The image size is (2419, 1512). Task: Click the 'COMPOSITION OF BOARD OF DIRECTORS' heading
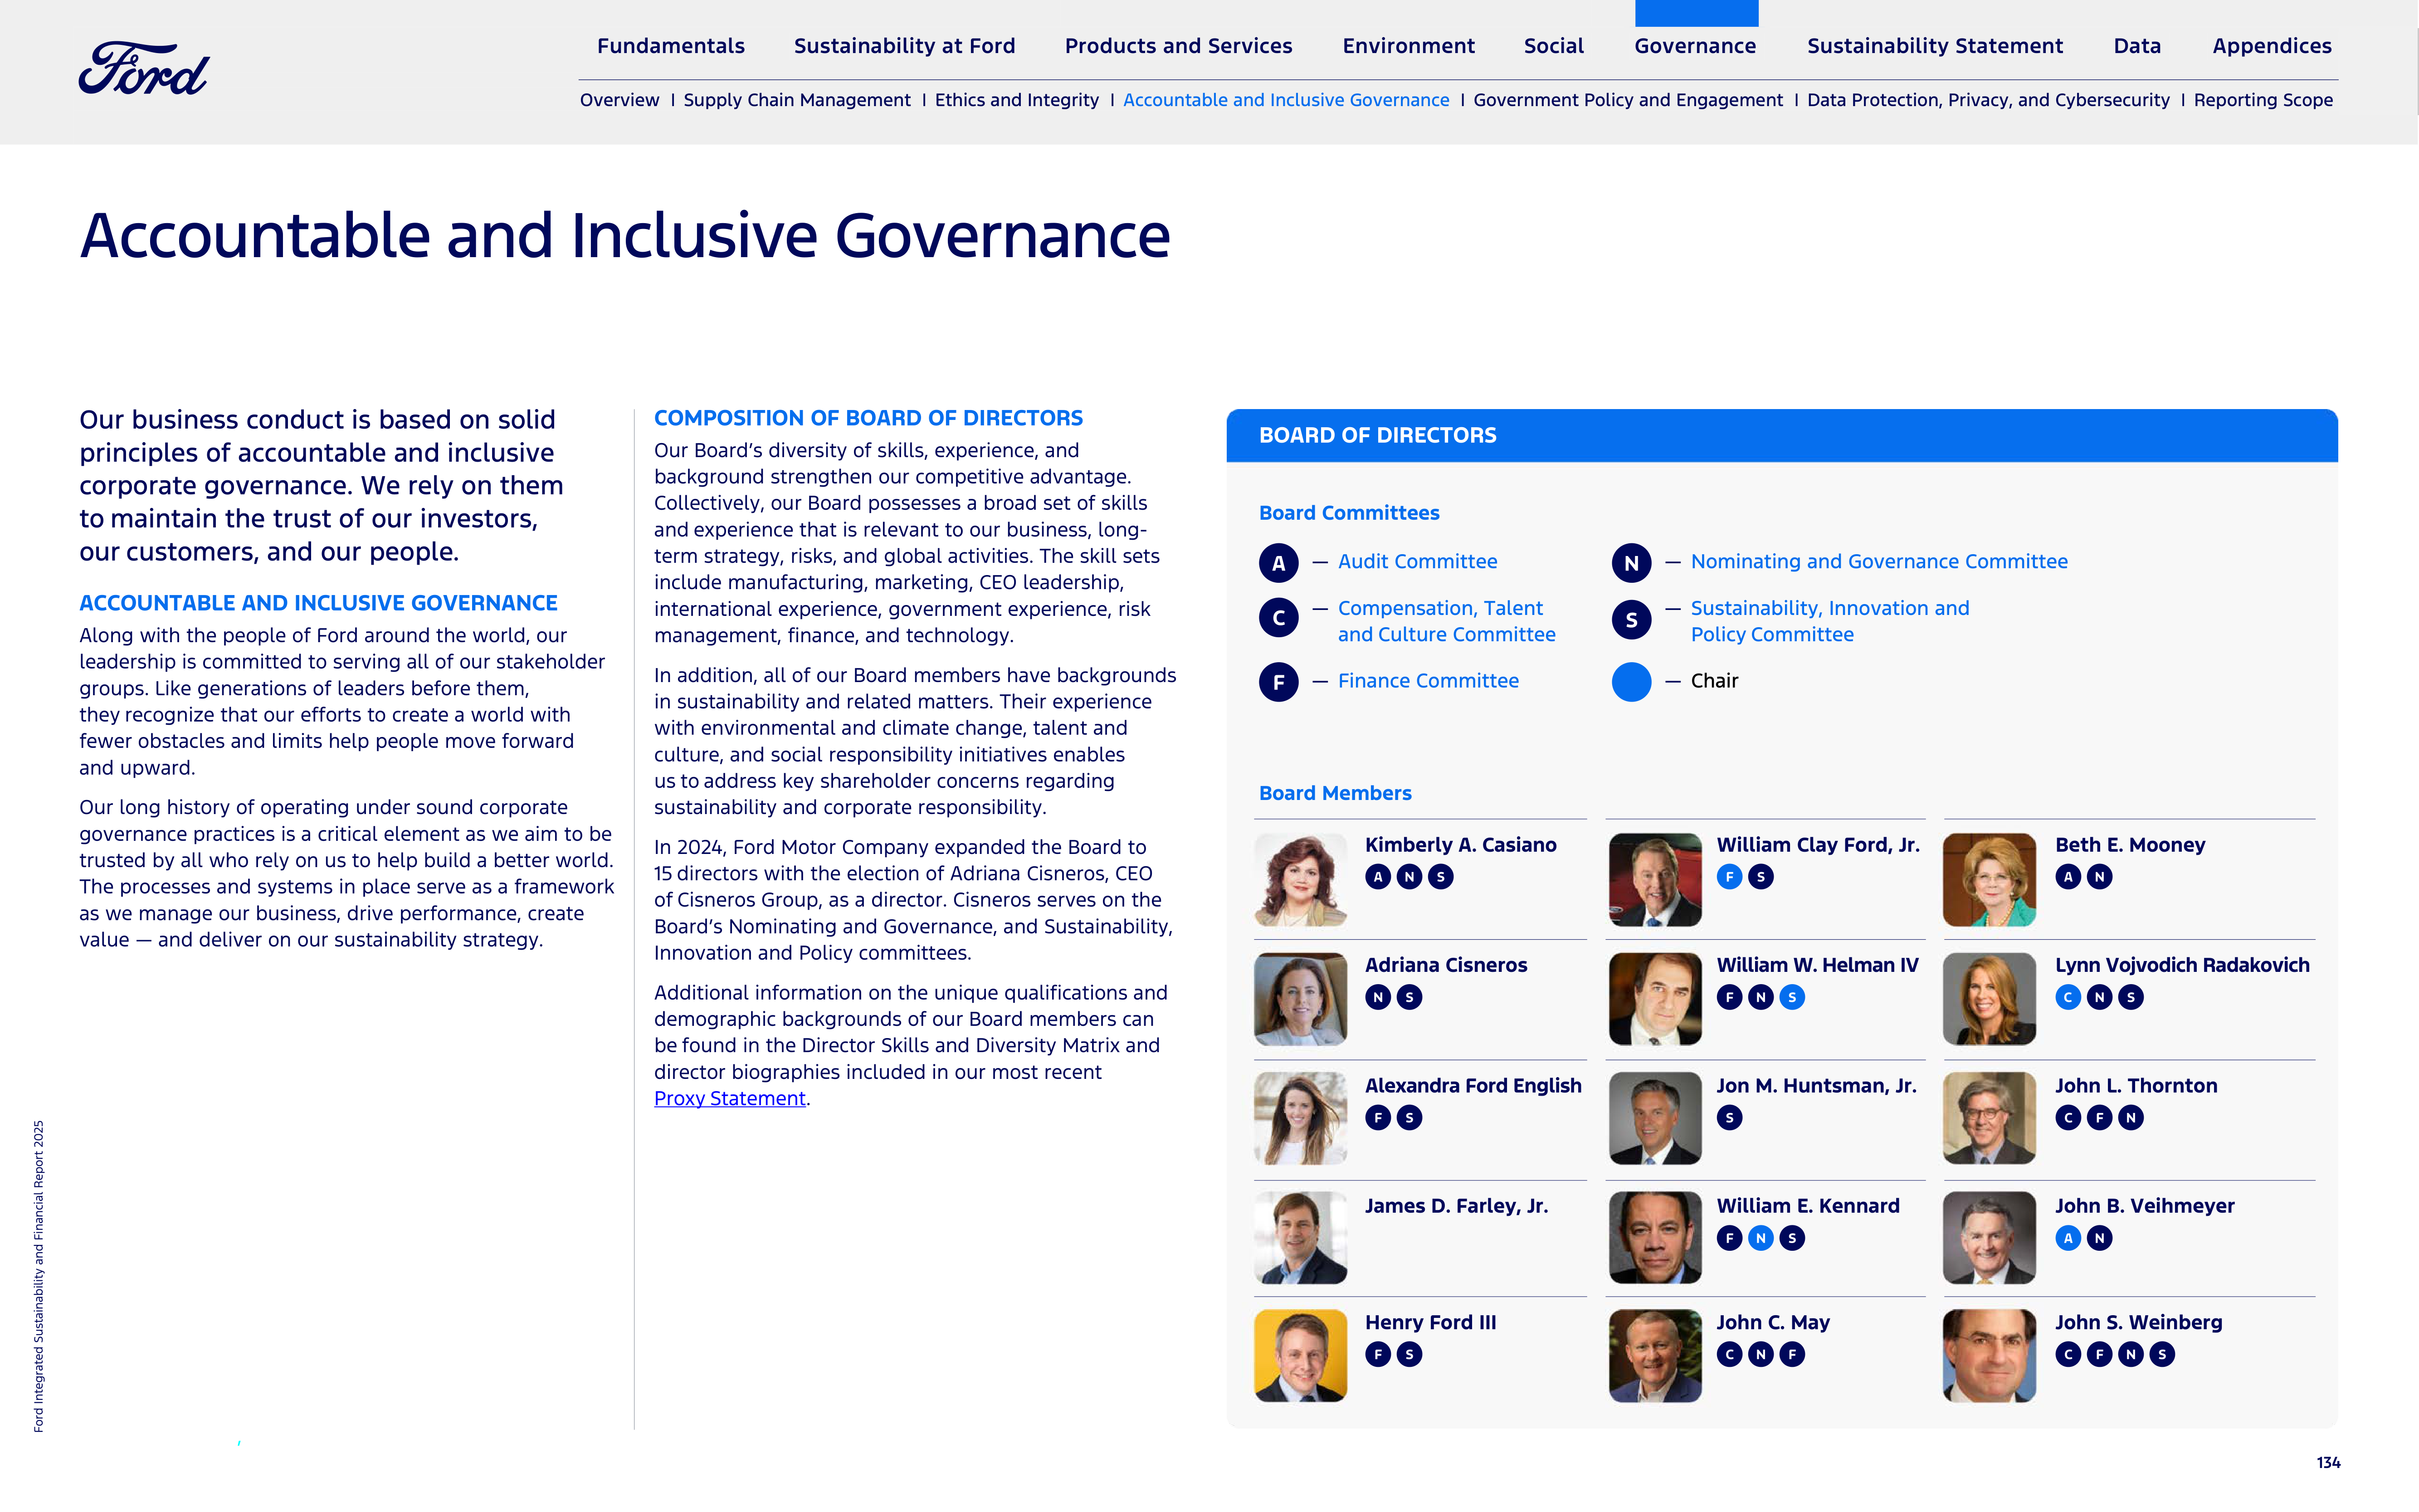(868, 418)
